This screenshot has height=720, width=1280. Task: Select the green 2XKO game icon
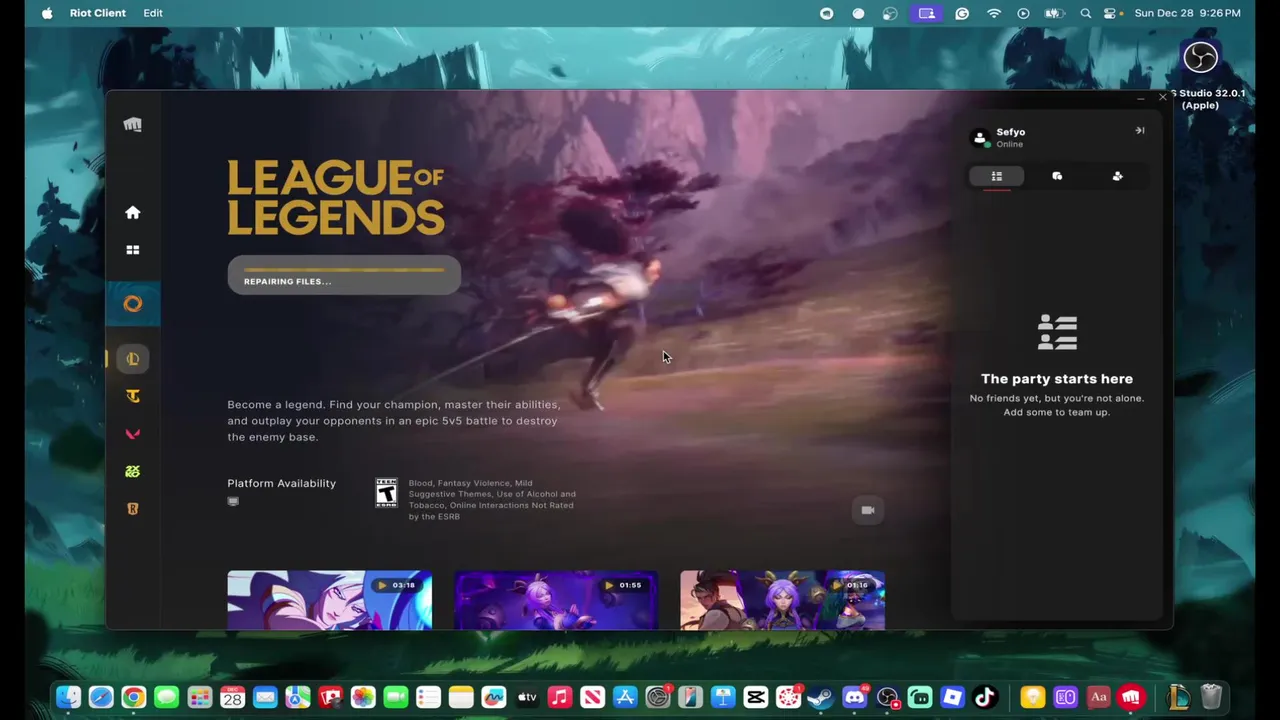(x=132, y=471)
